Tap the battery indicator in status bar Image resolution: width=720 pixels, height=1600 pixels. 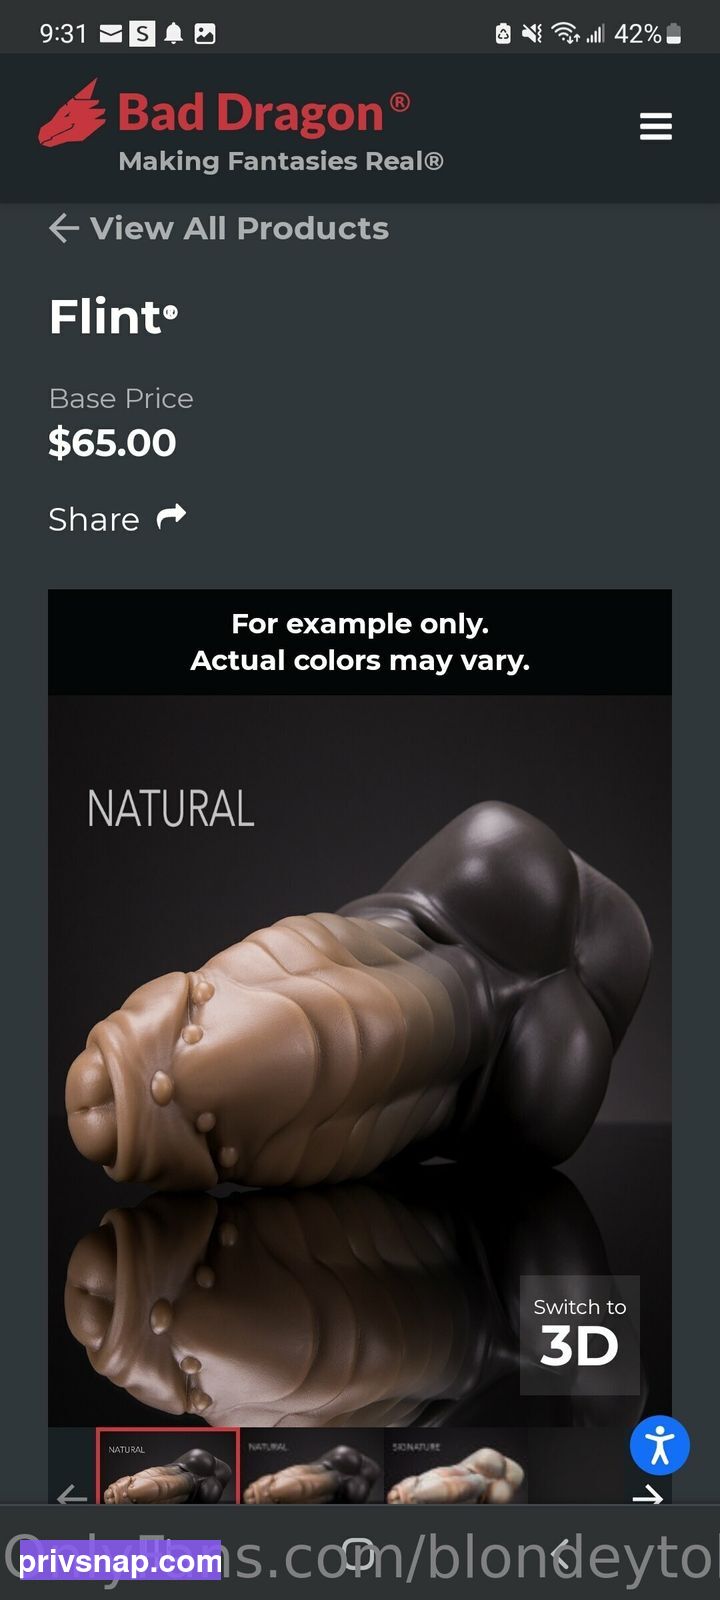pos(674,34)
